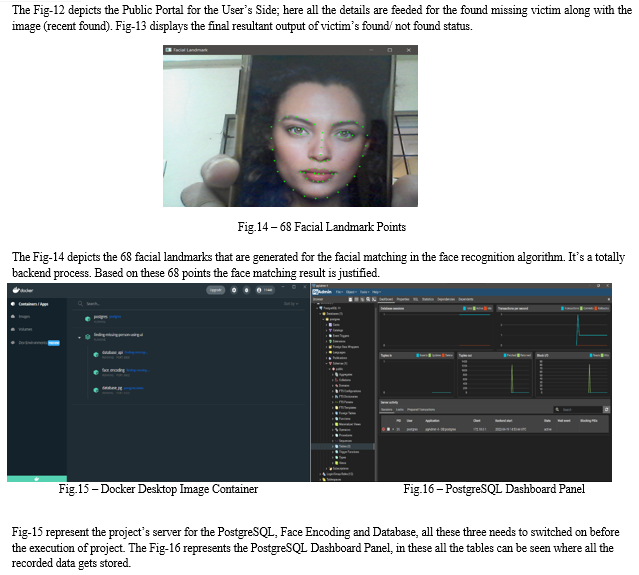Image resolution: width=639 pixels, height=575 pixels.
Task: Open Dev Environments in Docker sidebar
Action: point(33,343)
